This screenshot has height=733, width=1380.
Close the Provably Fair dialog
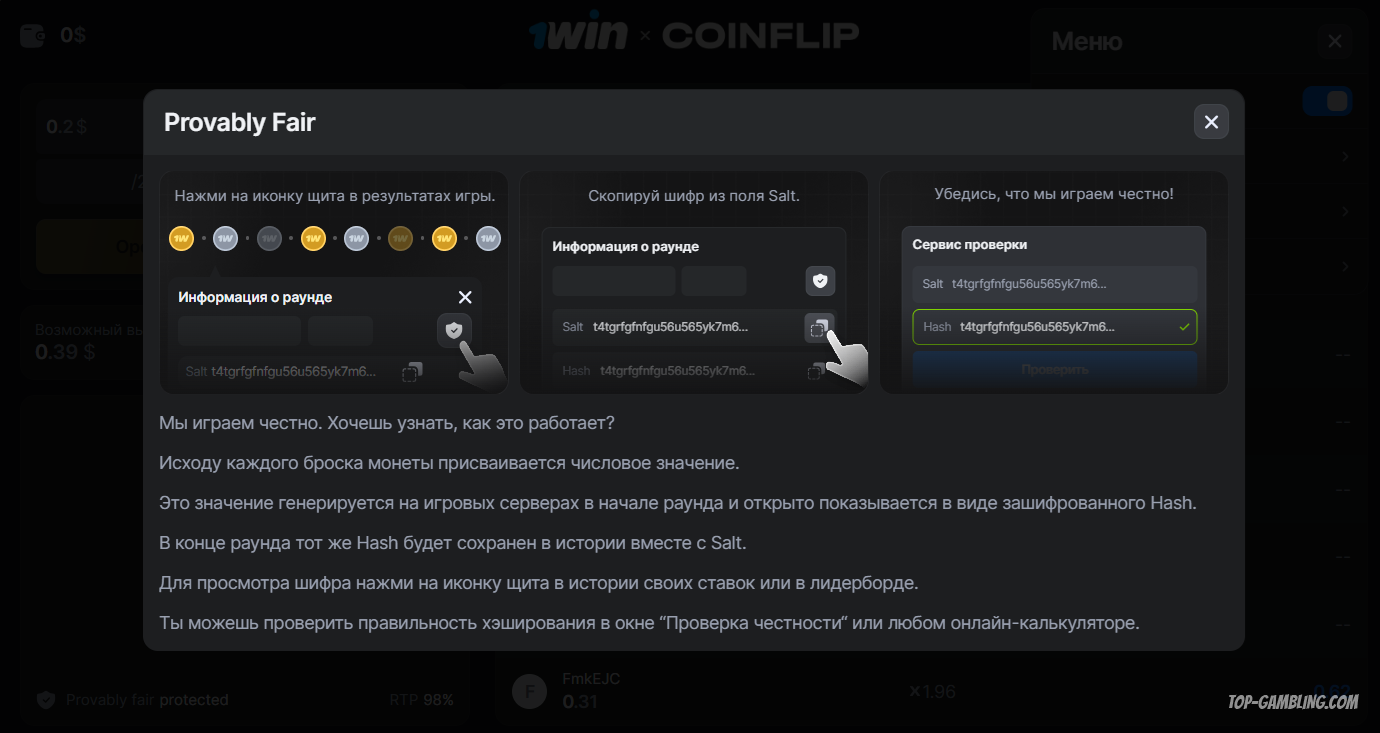coord(1211,122)
